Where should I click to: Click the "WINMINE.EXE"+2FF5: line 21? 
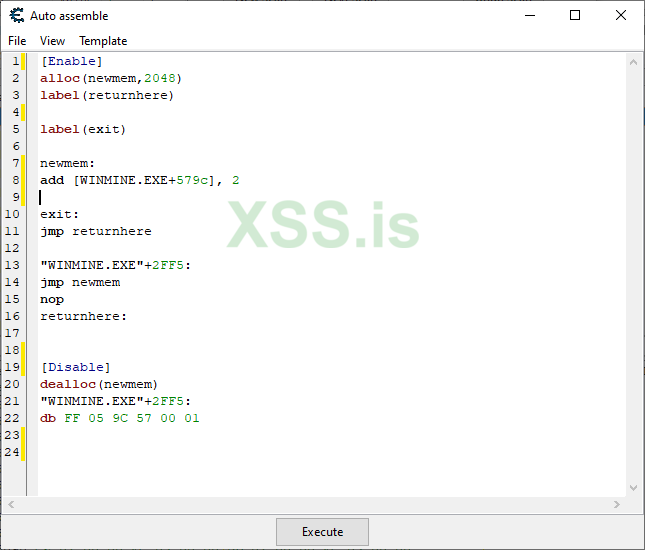pos(115,401)
